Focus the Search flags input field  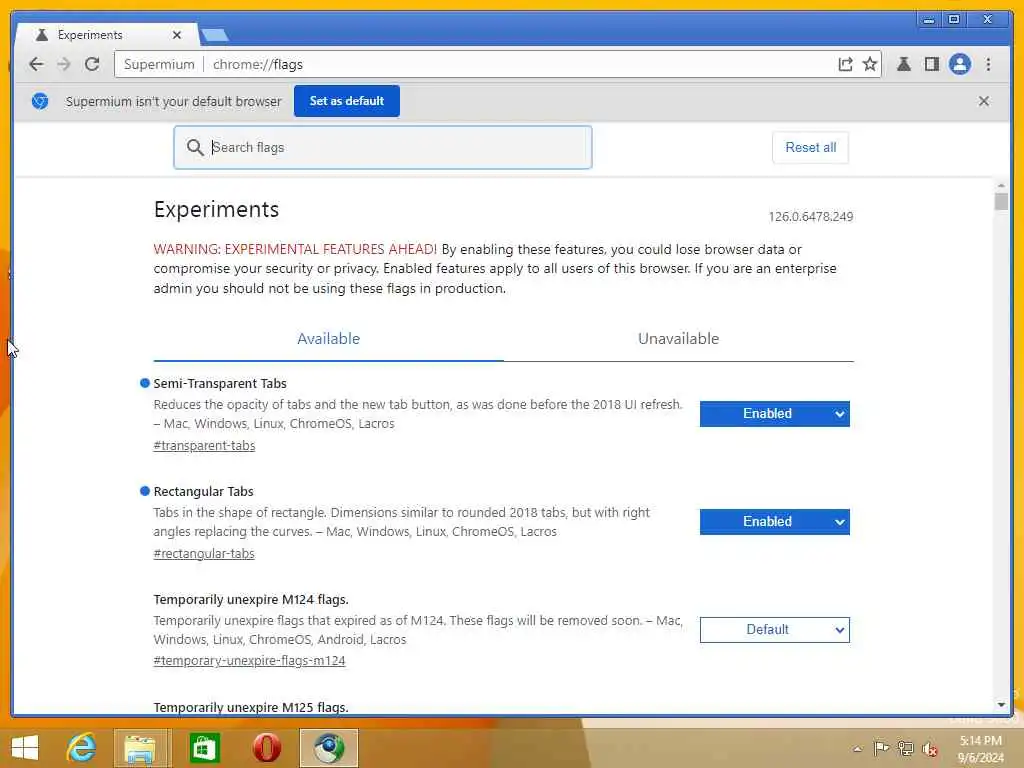[x=383, y=148]
